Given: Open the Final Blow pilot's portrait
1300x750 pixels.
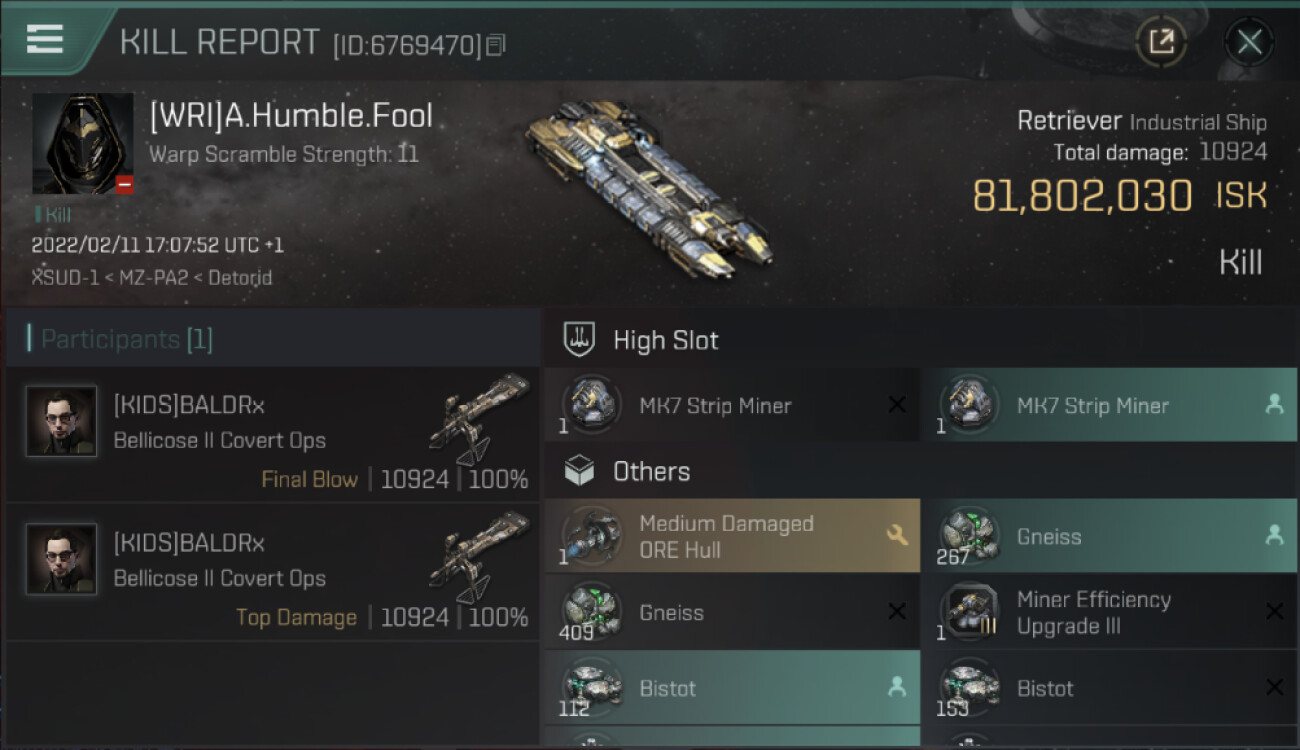Looking at the screenshot, I should 62,422.
